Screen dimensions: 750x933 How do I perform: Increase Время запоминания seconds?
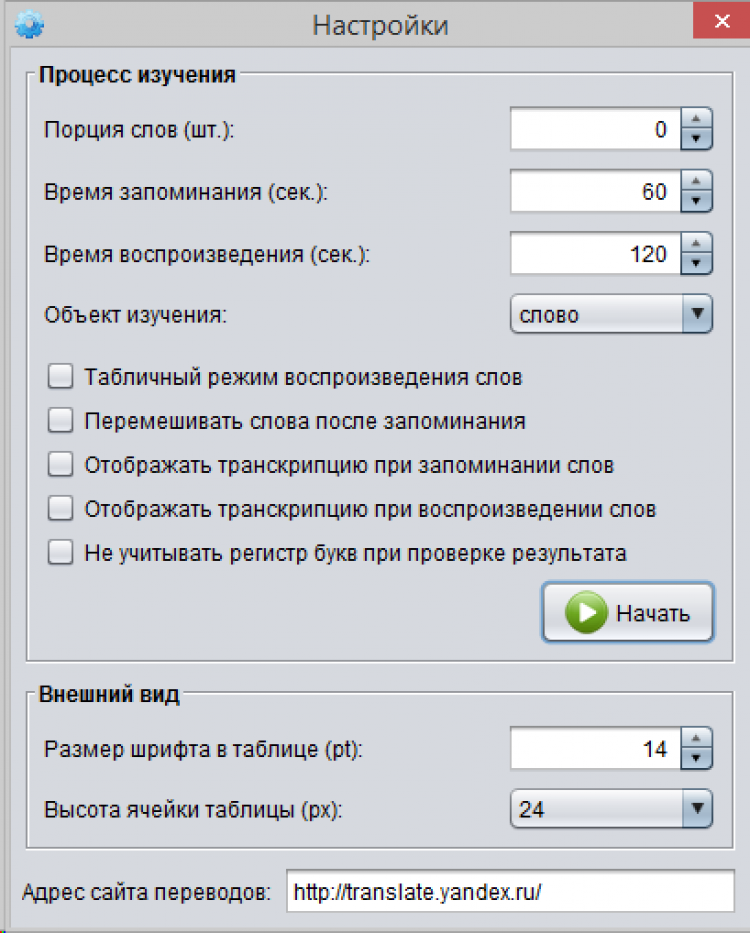click(697, 181)
